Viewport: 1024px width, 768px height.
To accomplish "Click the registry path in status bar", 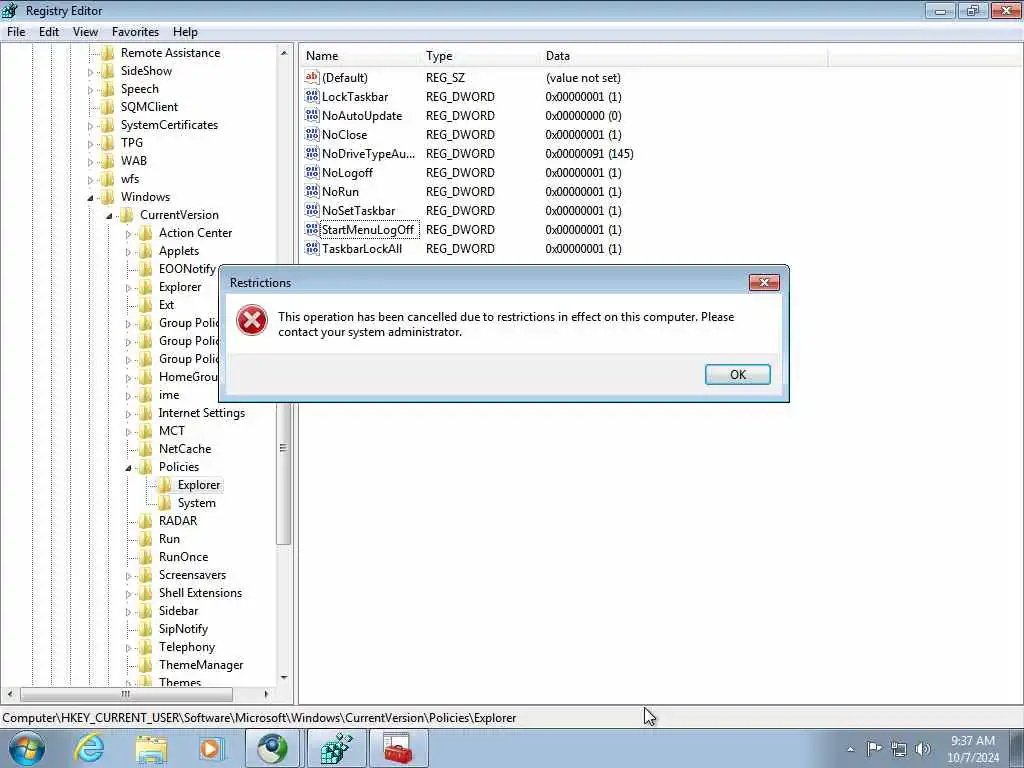I will (x=259, y=718).
